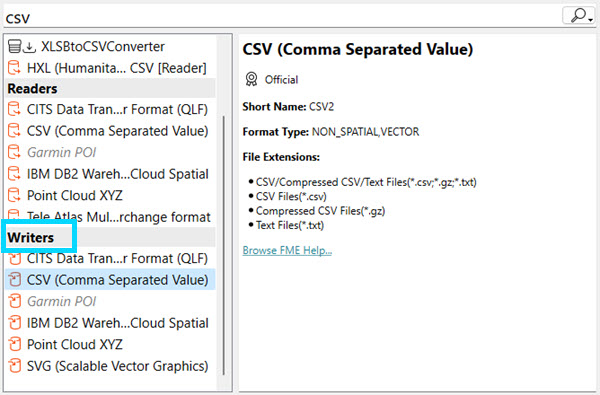Click the results list vertical scrollbar
600x395 pixels.
(223, 245)
